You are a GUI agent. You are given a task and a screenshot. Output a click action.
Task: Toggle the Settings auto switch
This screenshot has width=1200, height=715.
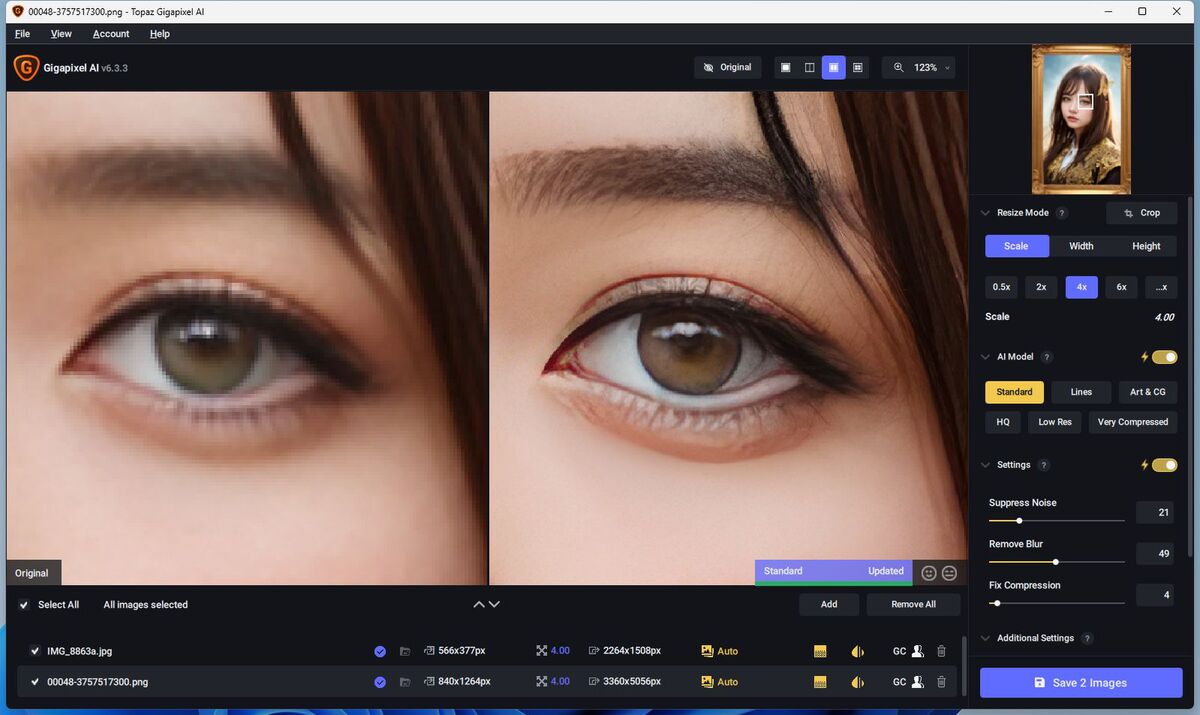coord(1164,465)
